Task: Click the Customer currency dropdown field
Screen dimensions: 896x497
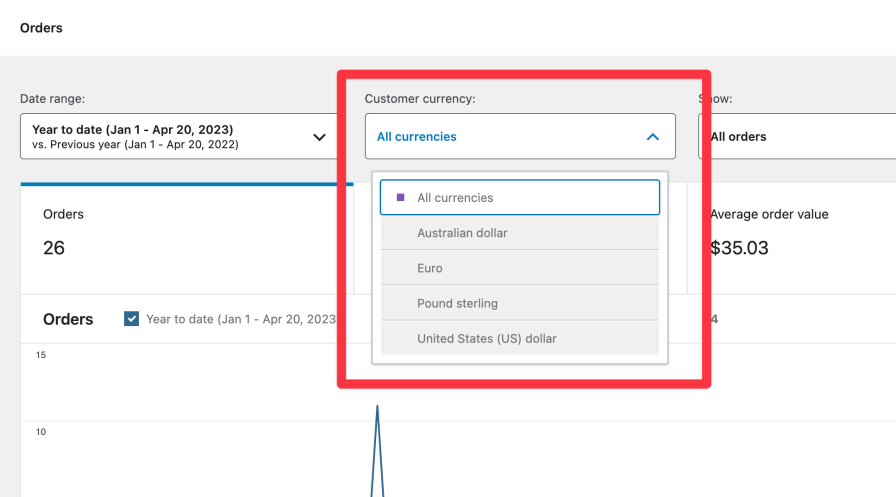Action: [x=519, y=137]
